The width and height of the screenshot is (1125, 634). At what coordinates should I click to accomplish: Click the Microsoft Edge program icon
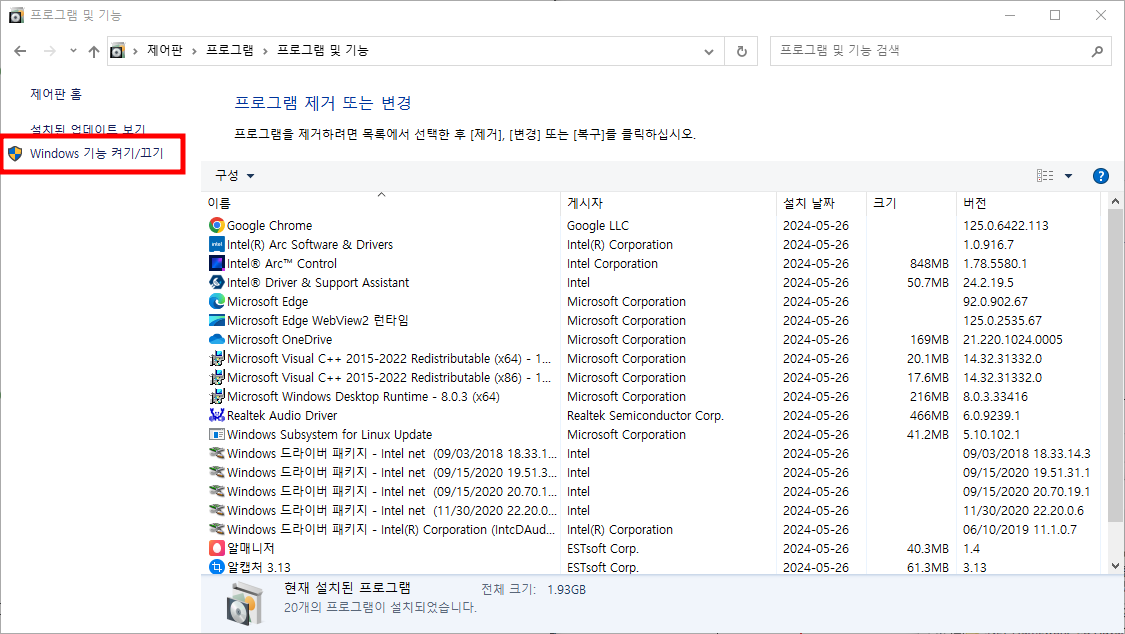pos(217,301)
